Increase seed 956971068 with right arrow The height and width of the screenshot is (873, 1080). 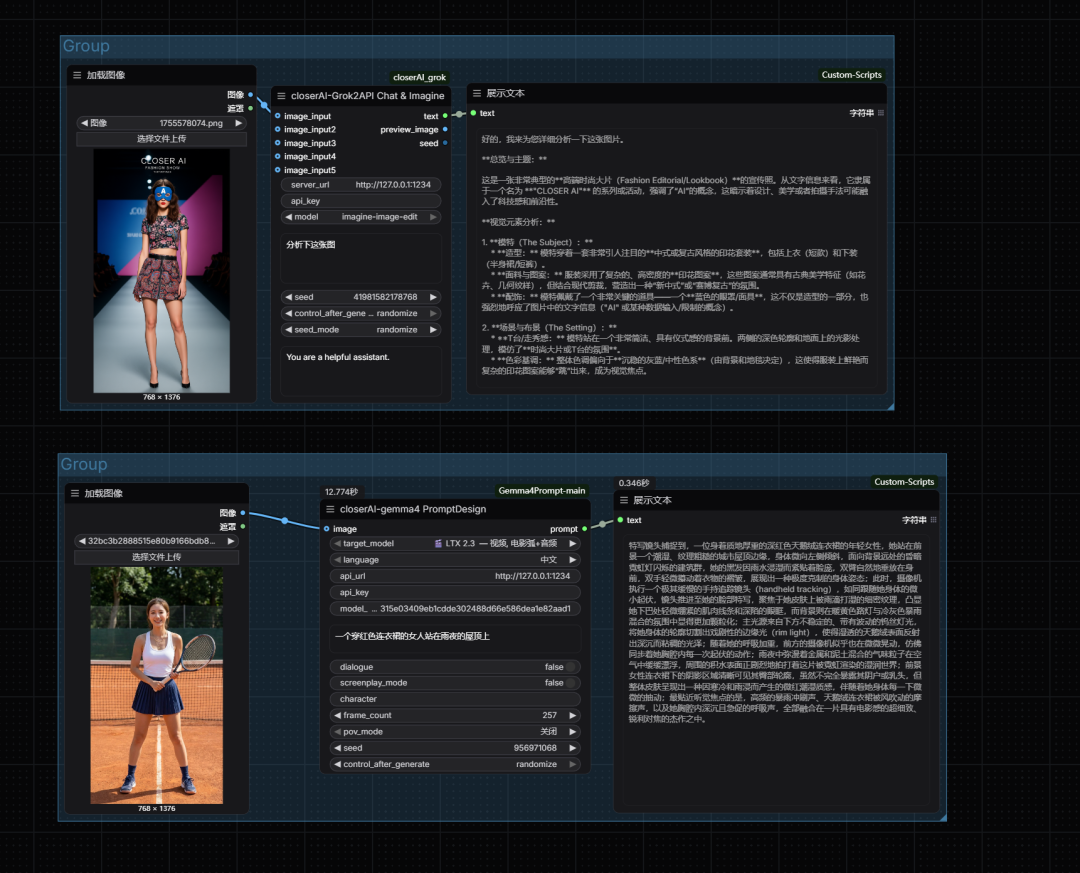(x=572, y=748)
